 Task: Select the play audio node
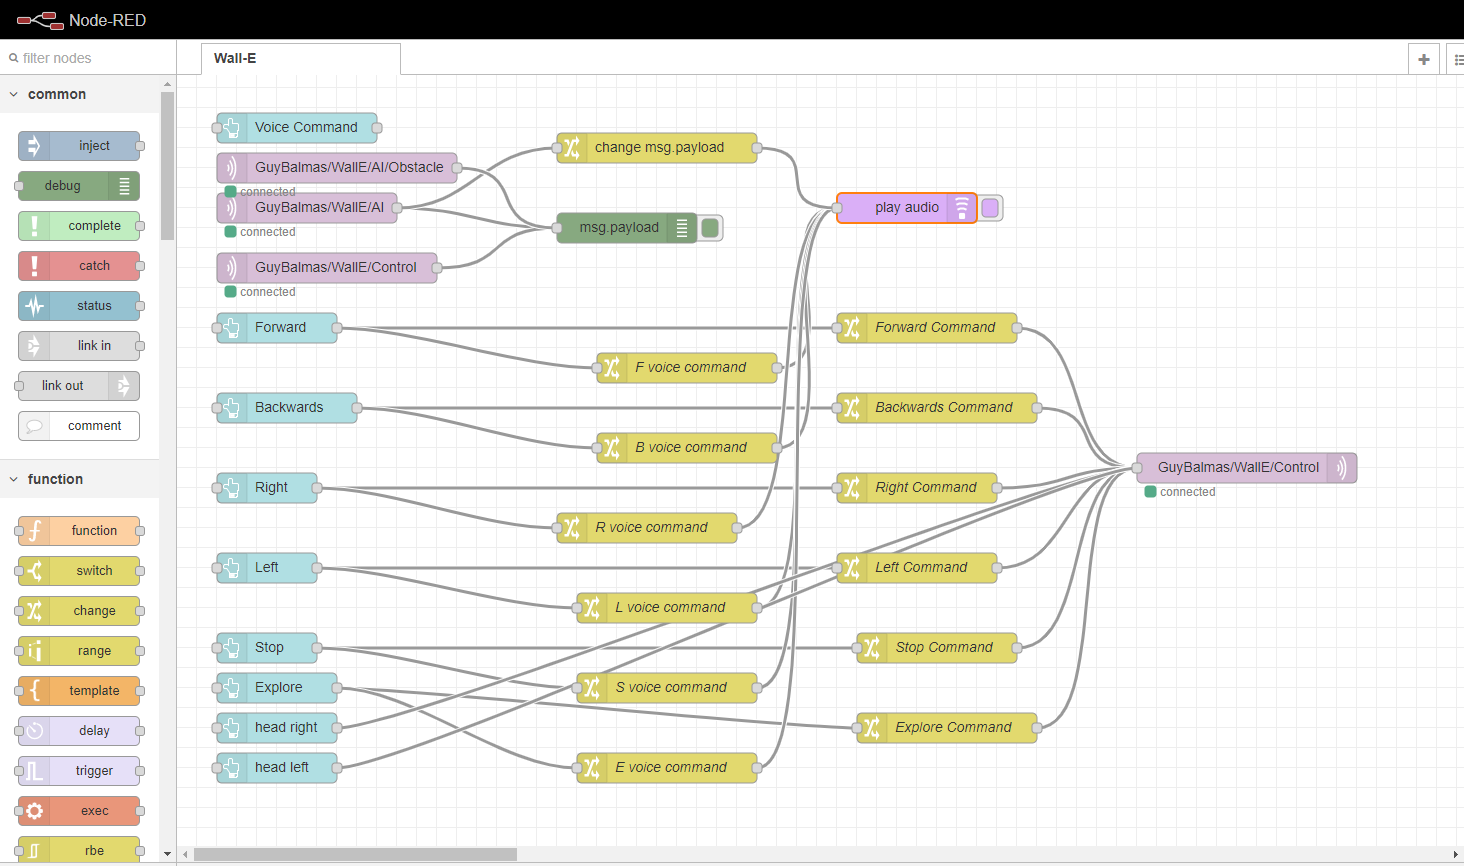click(x=907, y=208)
